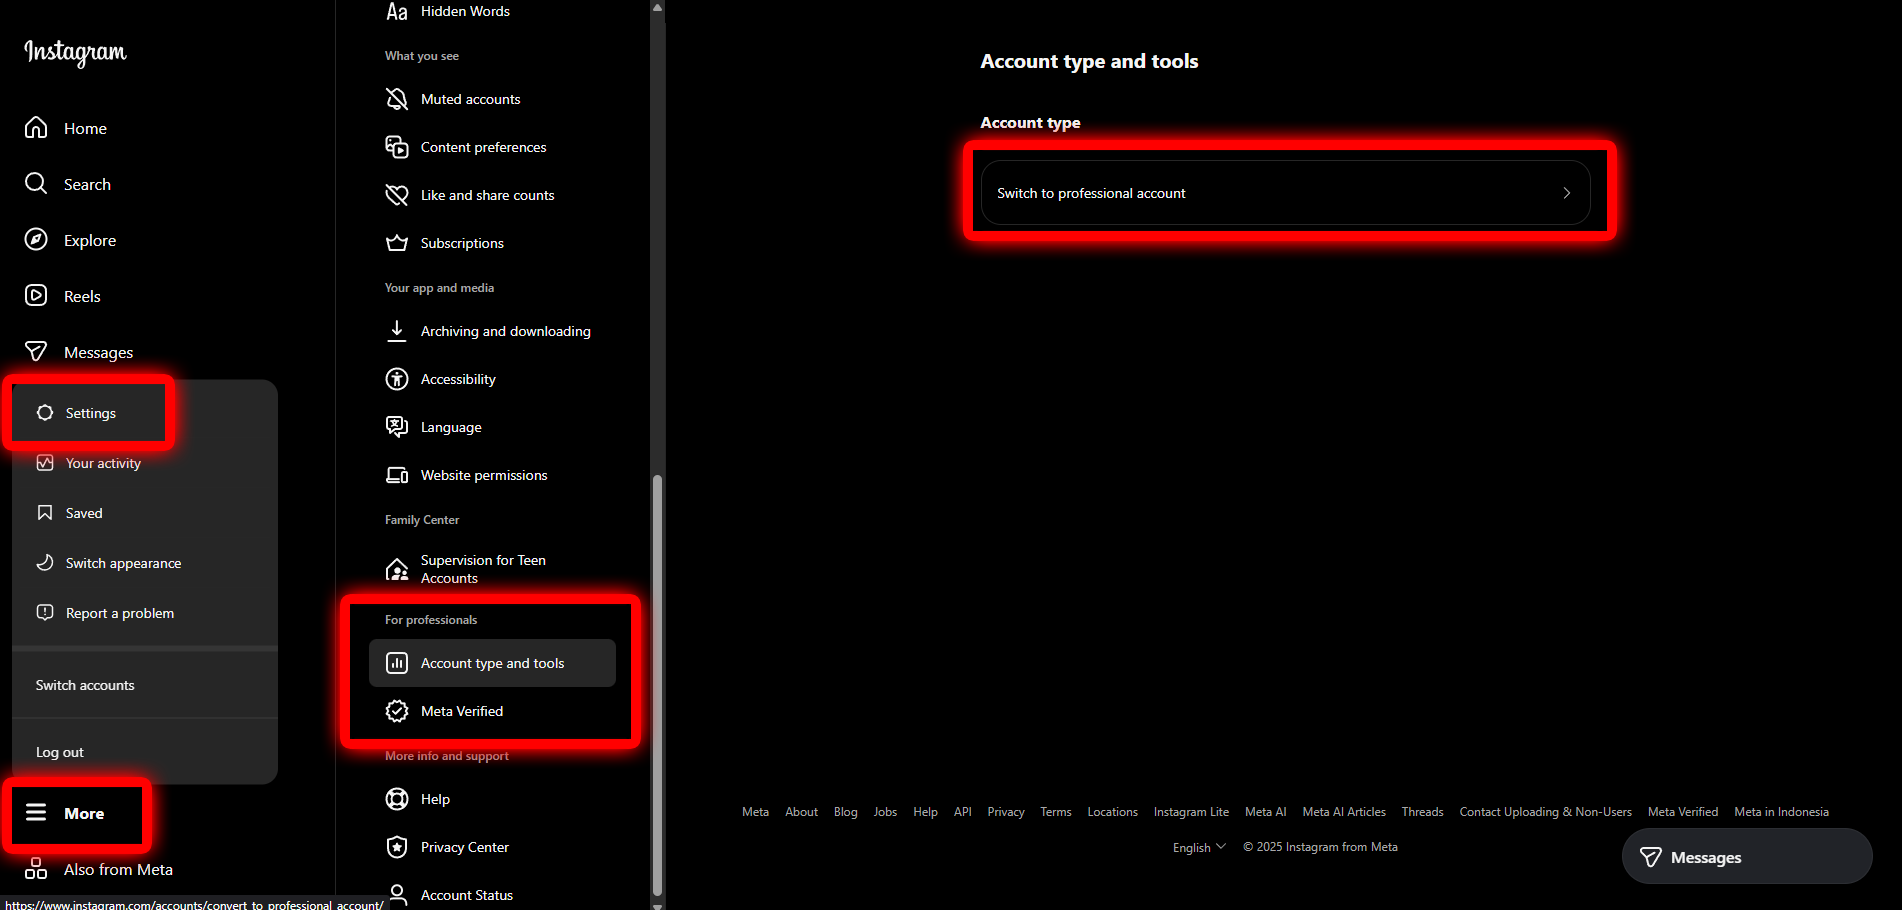Click the Search magnifier icon
The width and height of the screenshot is (1902, 910).
pyautogui.click(x=36, y=184)
